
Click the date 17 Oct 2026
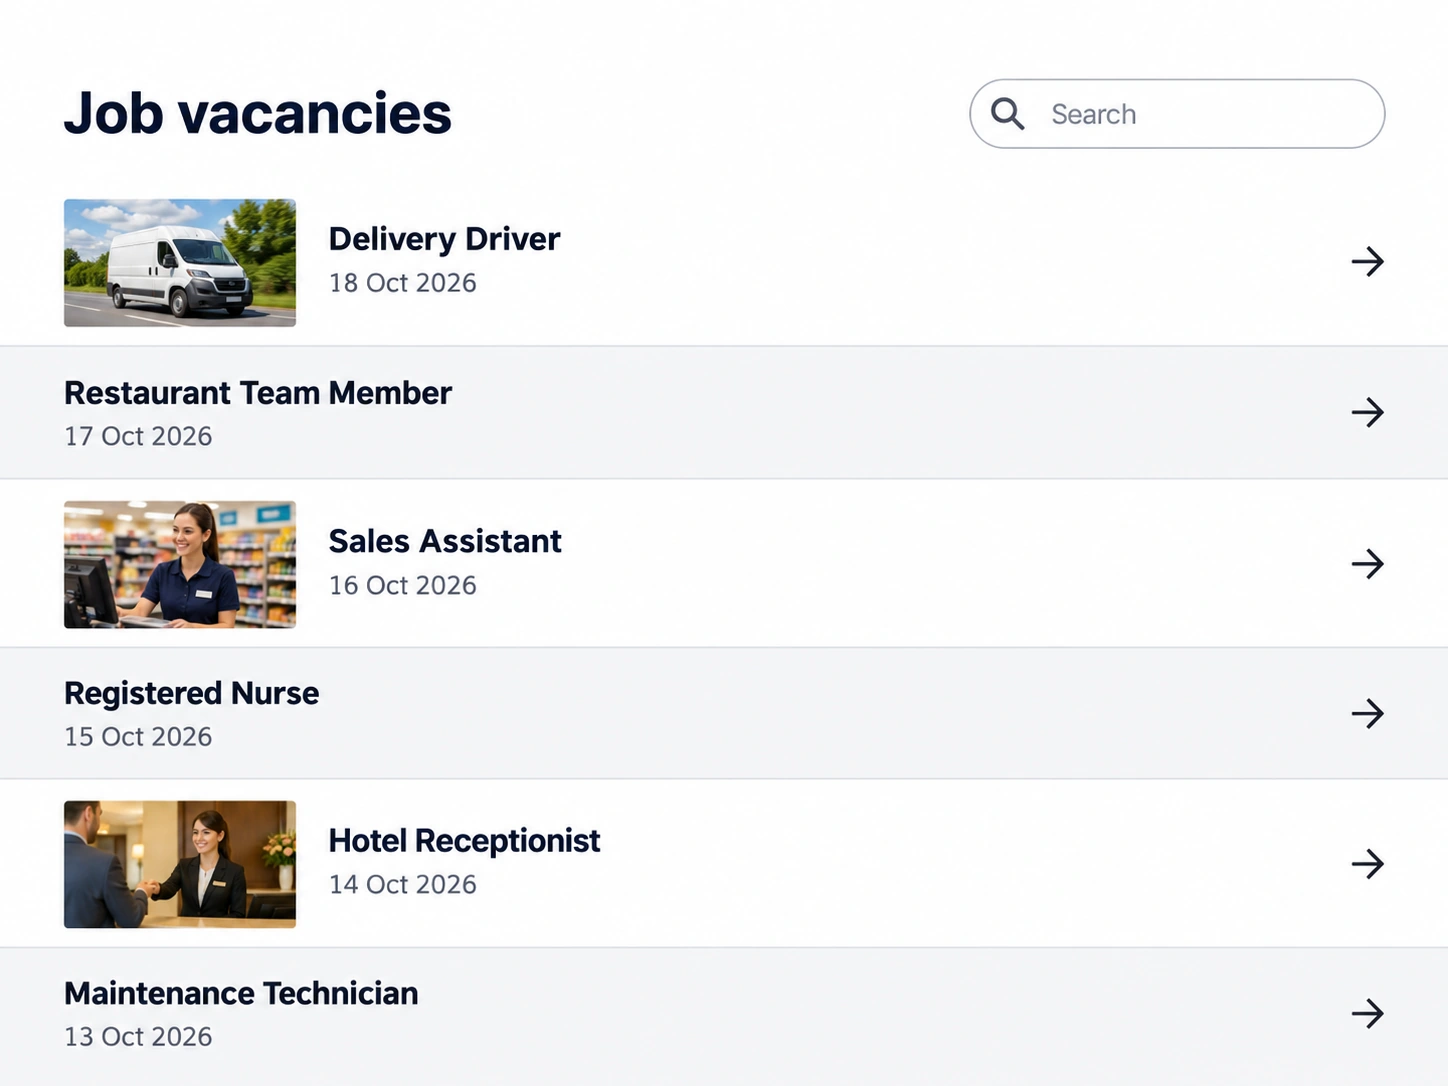click(x=138, y=436)
